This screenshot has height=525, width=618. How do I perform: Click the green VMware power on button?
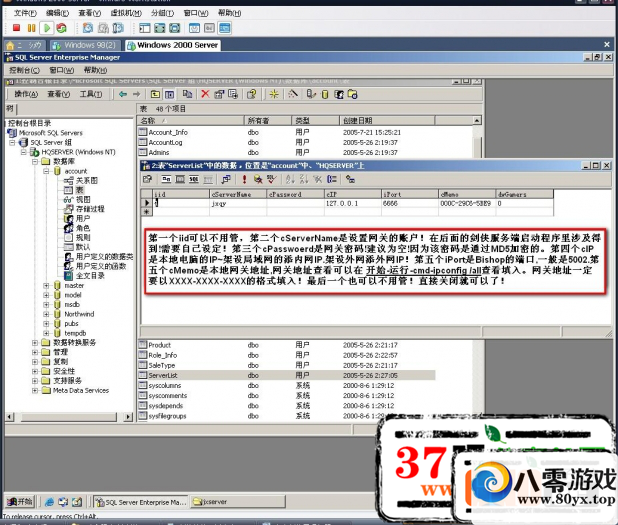point(47,28)
